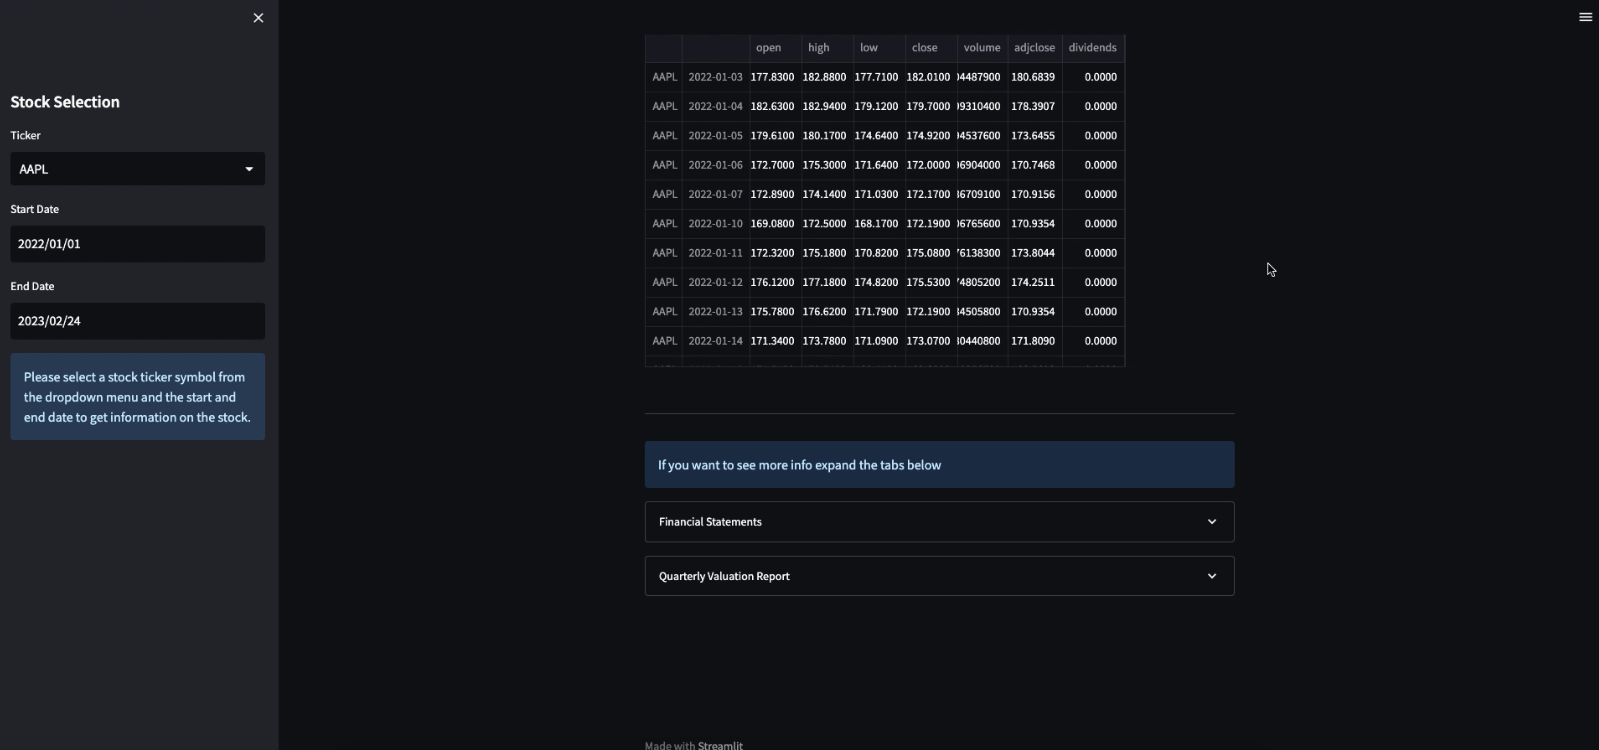1599x750 pixels.
Task: Click the adjclose value 173.8044
Action: 1034,253
